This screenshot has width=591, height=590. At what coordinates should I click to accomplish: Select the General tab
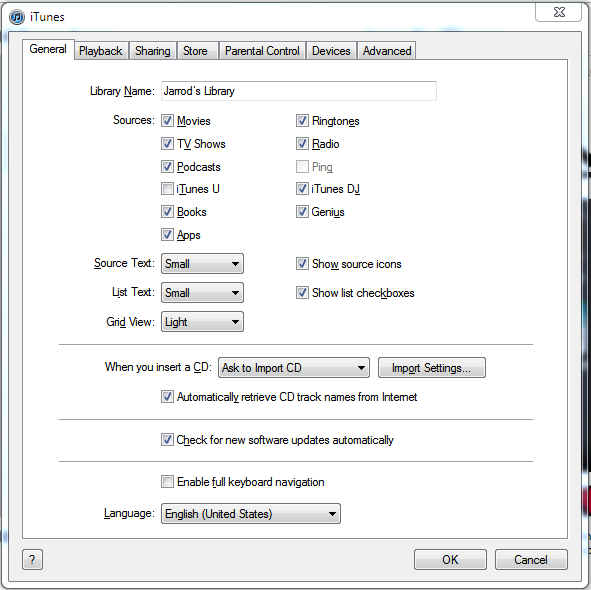[48, 49]
